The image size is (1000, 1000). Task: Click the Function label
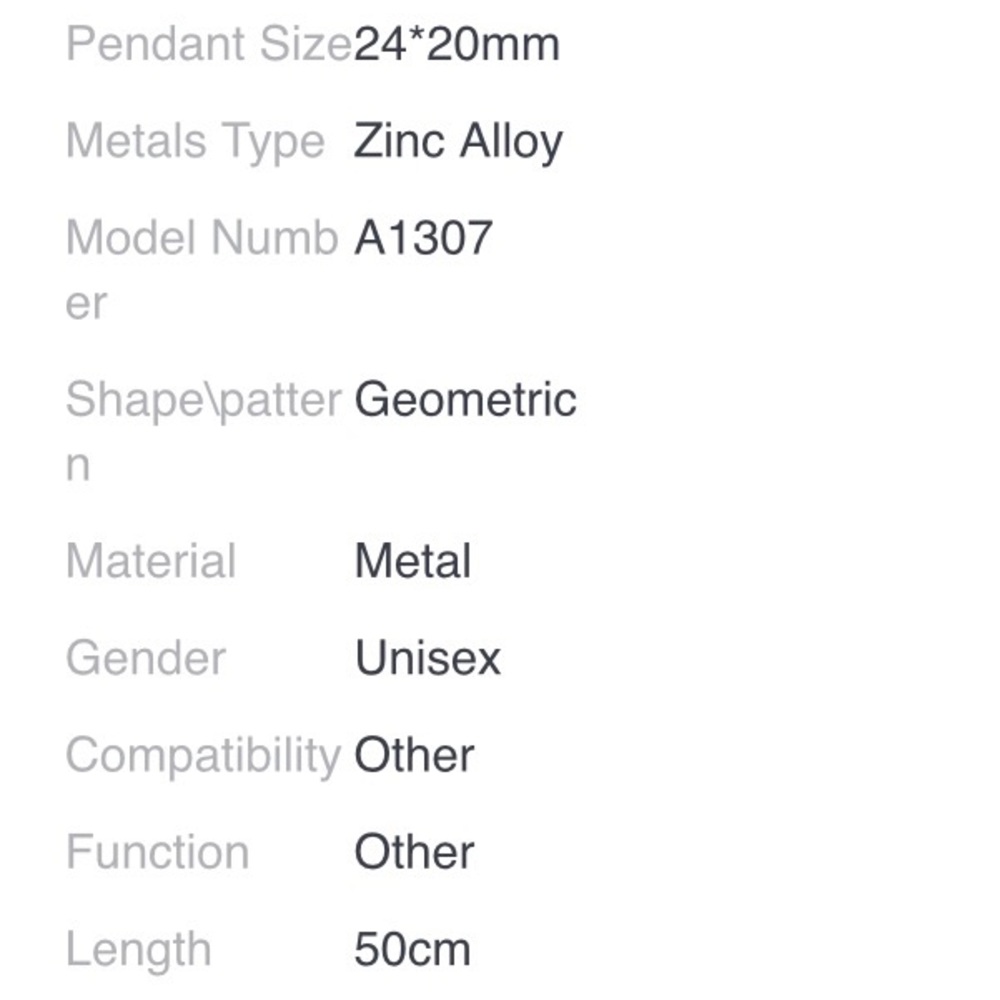158,852
